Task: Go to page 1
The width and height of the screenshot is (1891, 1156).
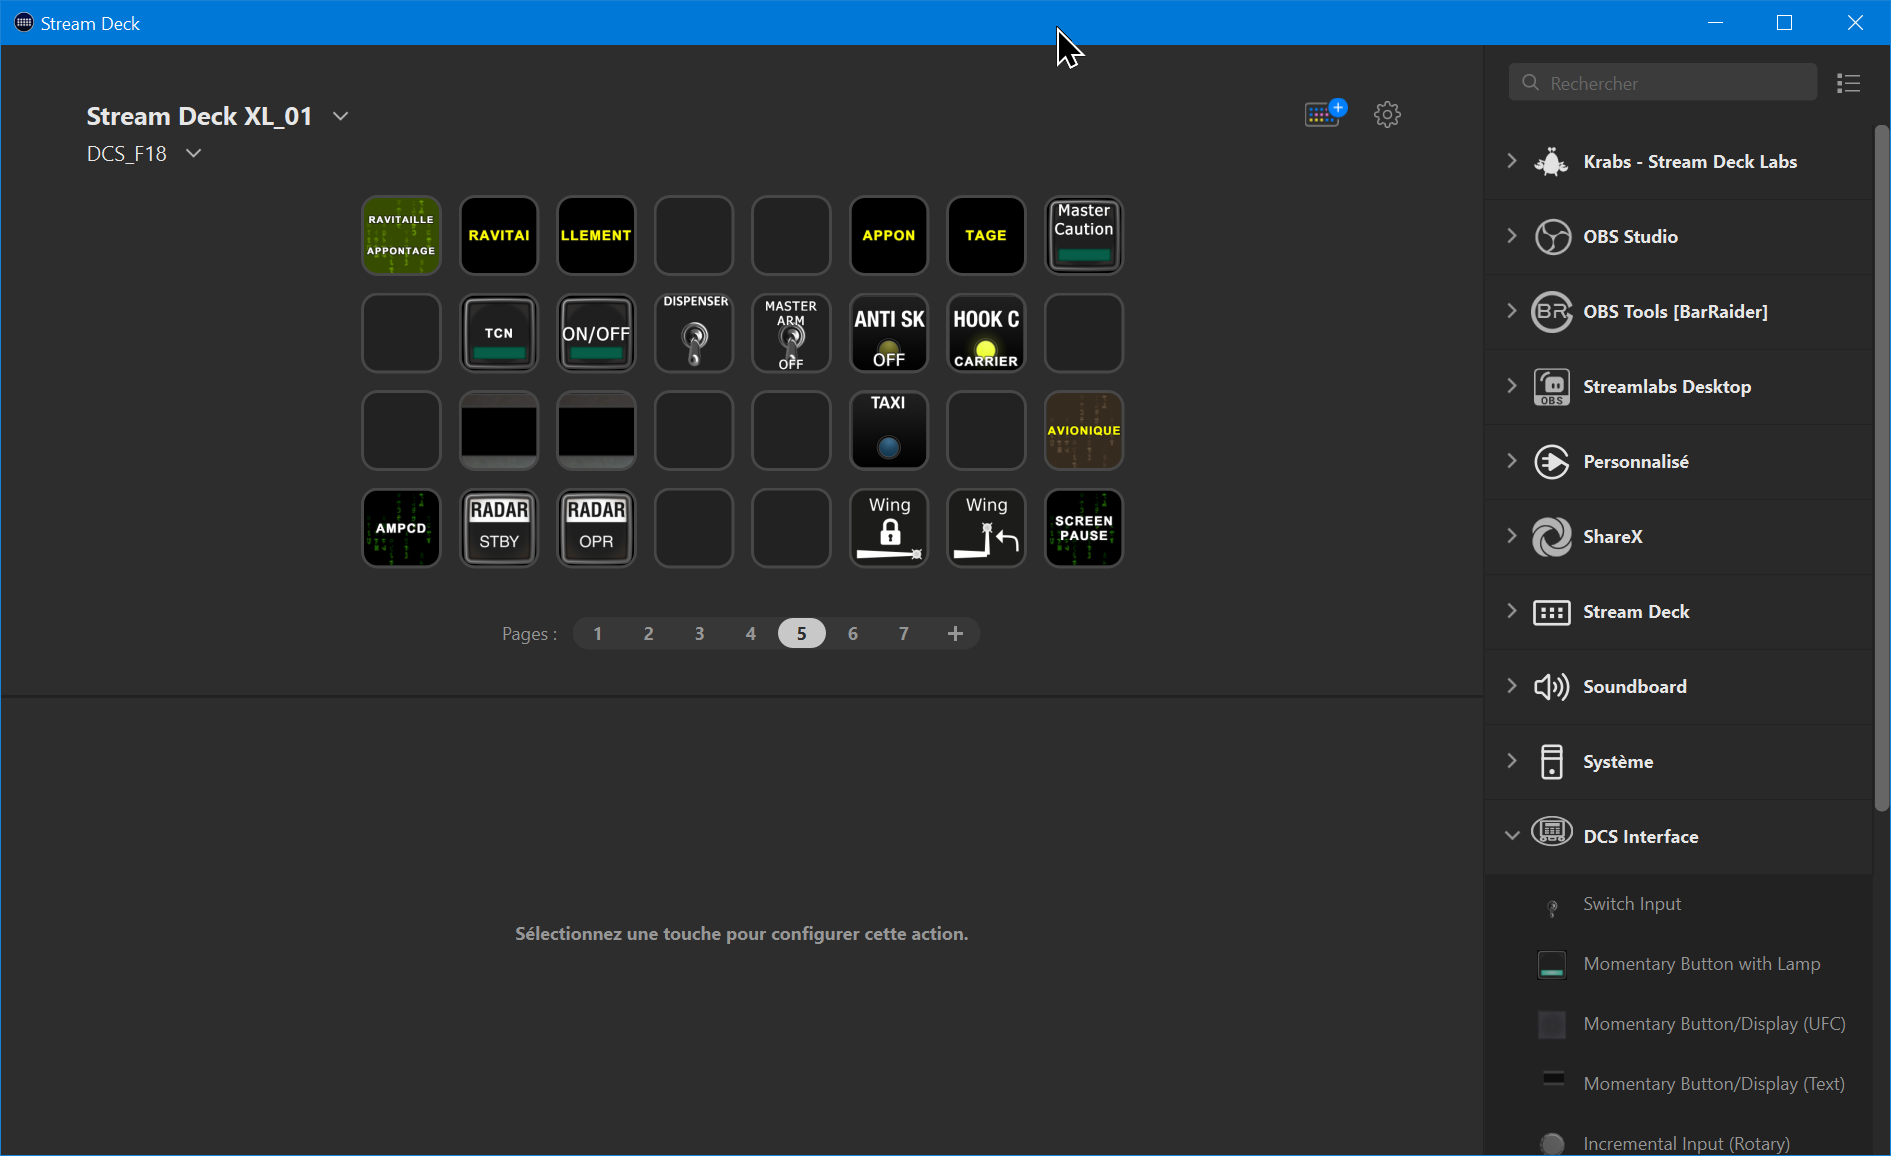Action: click(x=598, y=633)
